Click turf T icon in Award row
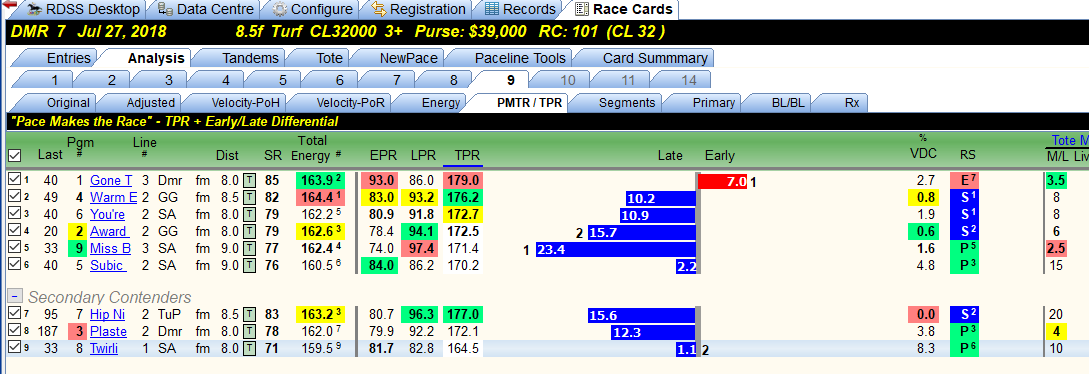The height and width of the screenshot is (374, 1089). pyautogui.click(x=249, y=231)
